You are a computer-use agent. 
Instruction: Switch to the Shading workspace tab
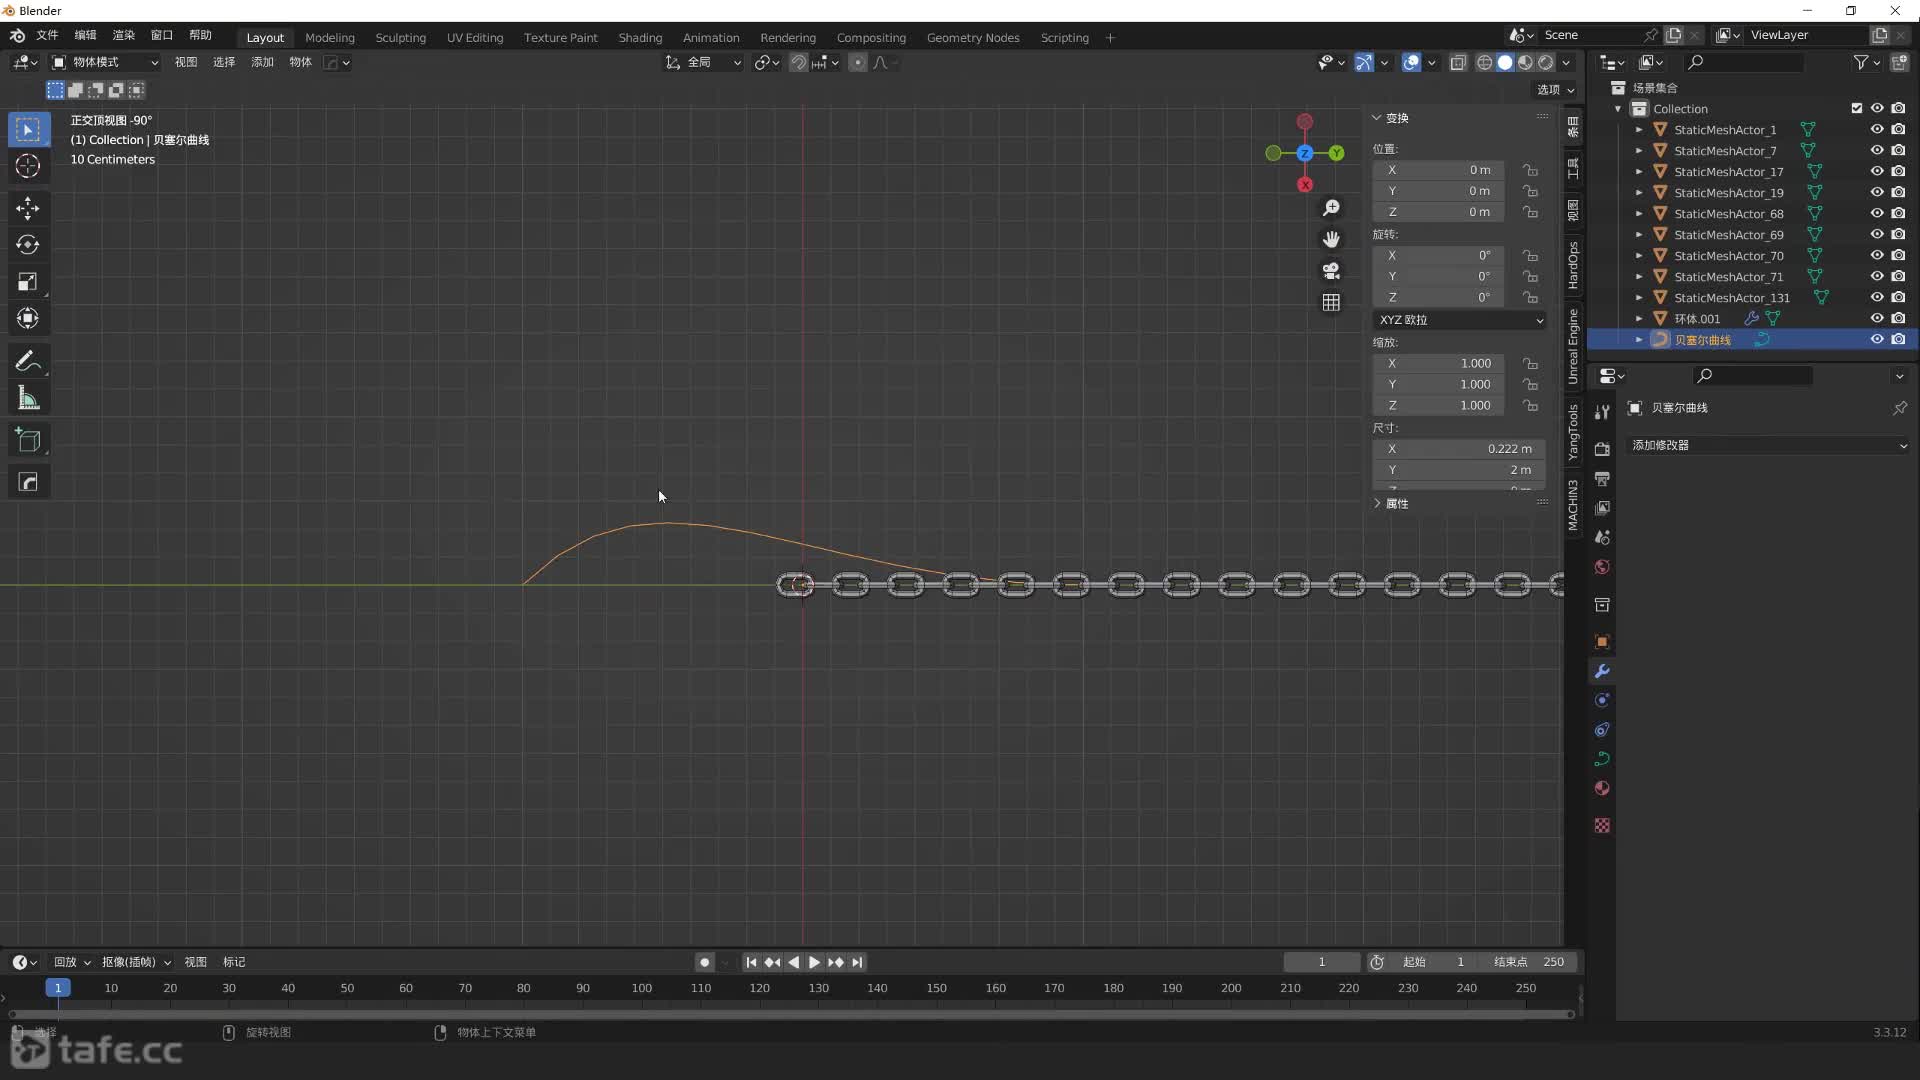pos(640,37)
